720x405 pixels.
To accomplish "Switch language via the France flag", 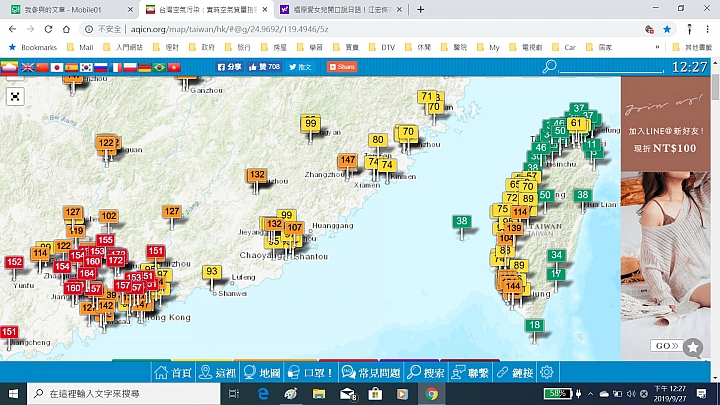I will [x=115, y=68].
